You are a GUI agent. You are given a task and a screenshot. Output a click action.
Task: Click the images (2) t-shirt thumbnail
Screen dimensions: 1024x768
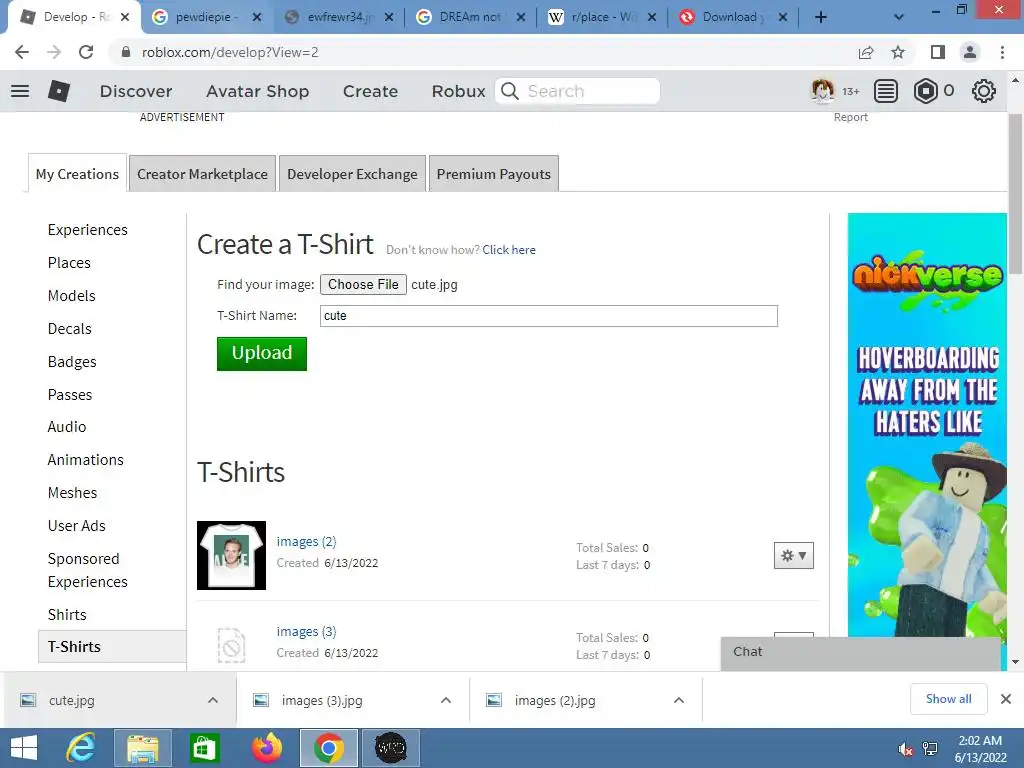click(x=231, y=556)
